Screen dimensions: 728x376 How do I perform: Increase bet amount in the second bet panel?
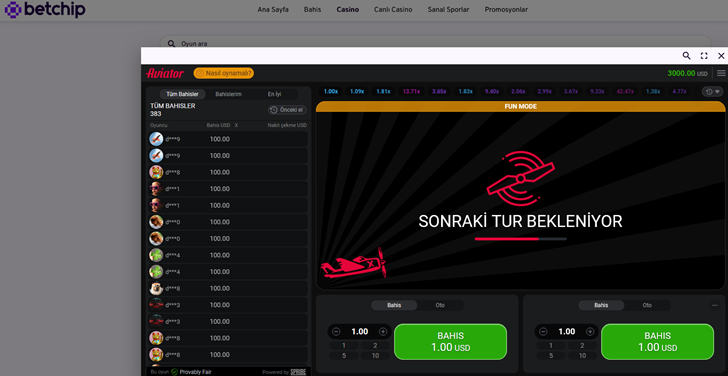590,331
